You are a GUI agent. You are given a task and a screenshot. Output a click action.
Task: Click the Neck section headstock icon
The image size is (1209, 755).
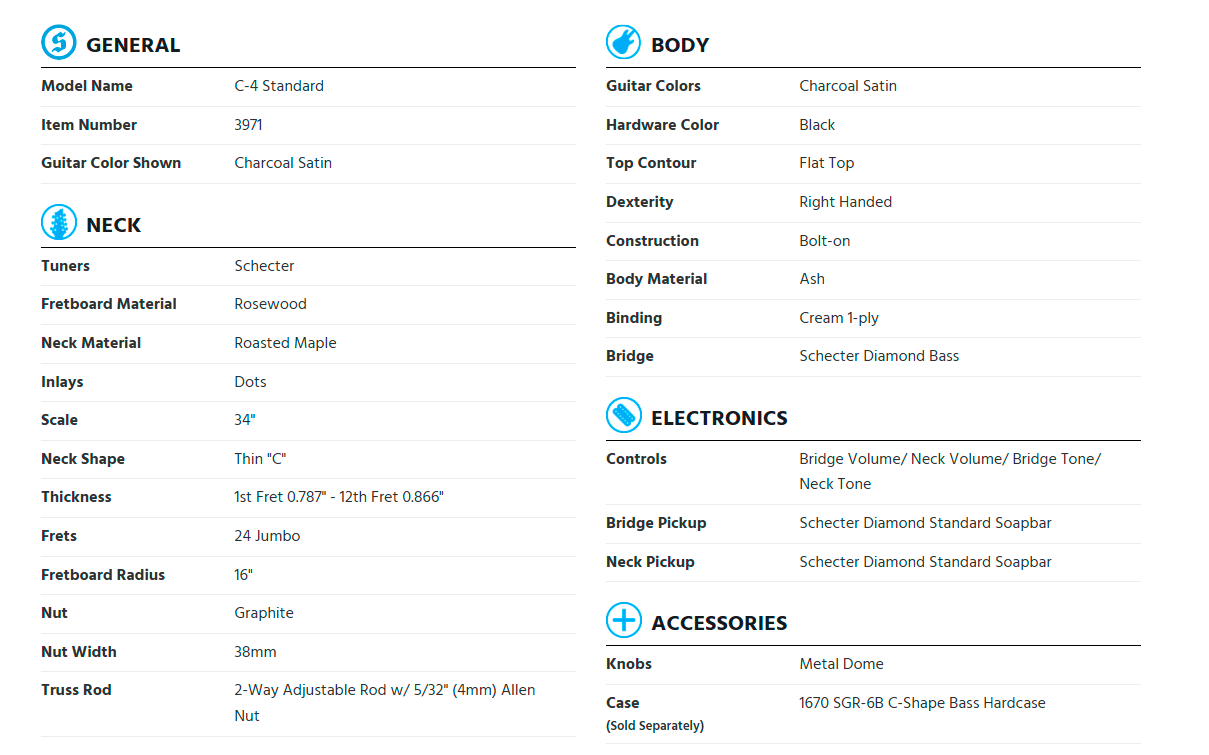[x=59, y=222]
